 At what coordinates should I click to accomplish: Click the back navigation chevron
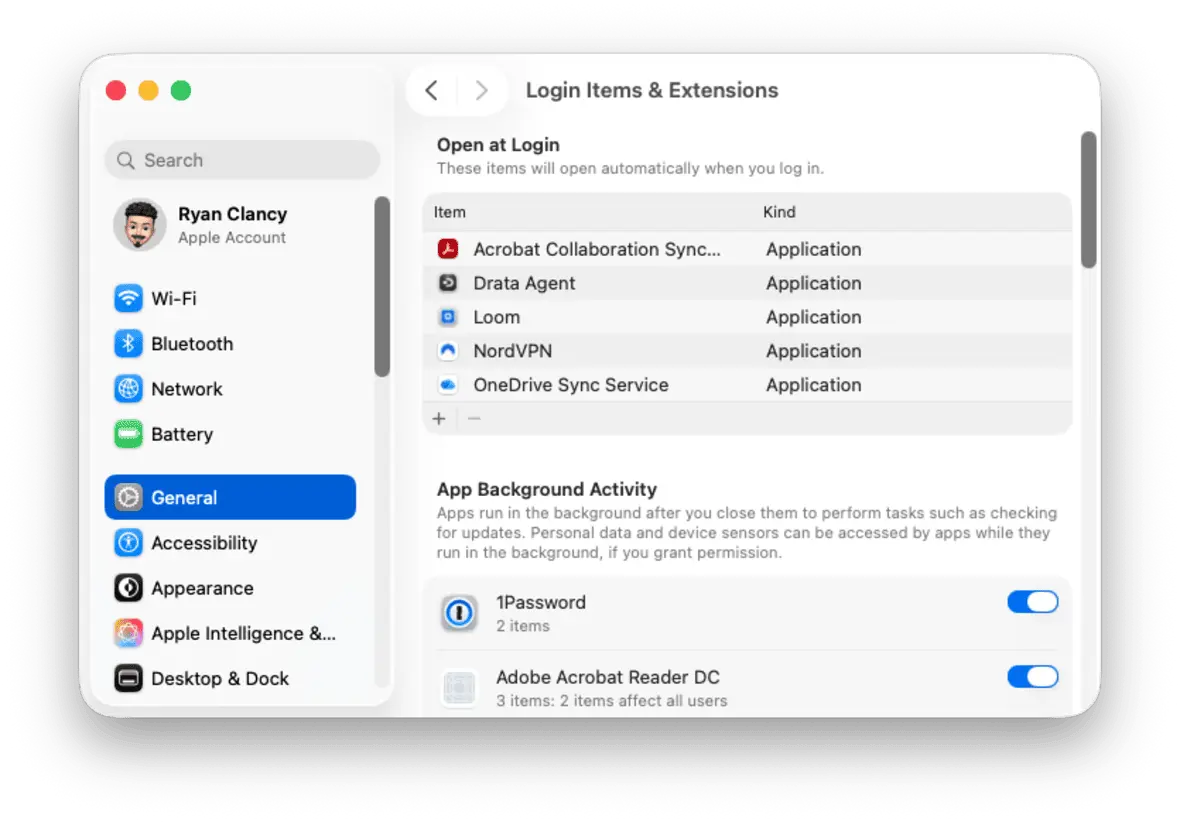click(430, 90)
